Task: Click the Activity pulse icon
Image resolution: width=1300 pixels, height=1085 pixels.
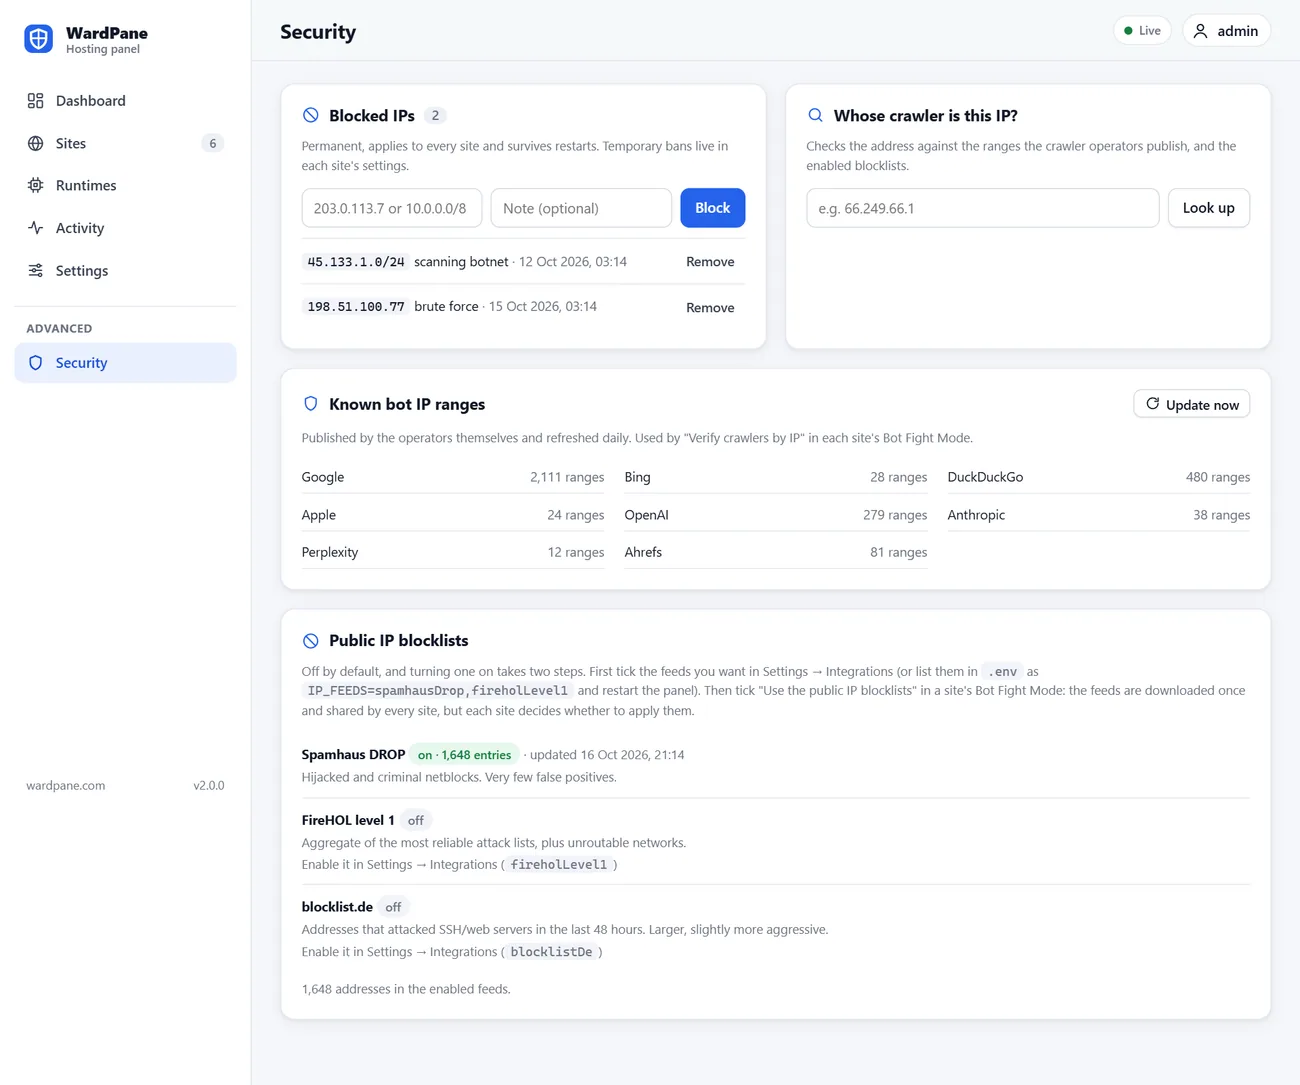Action: [36, 228]
